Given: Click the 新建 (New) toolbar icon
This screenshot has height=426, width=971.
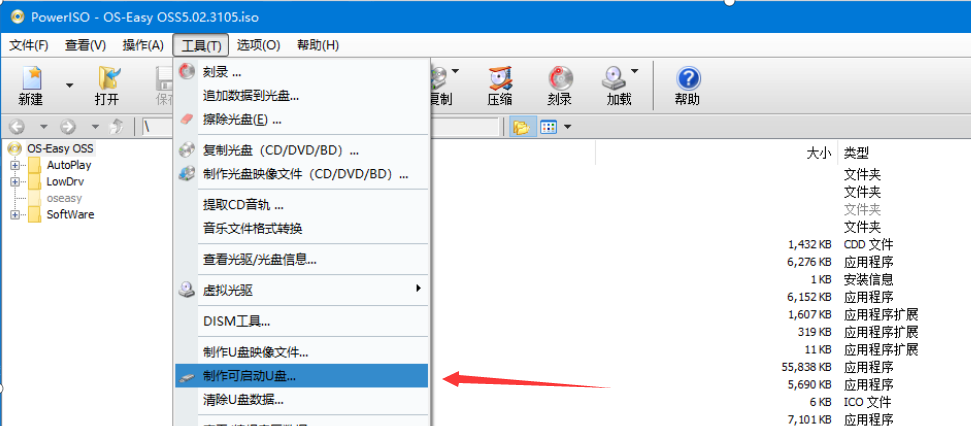Looking at the screenshot, I should [x=30, y=86].
